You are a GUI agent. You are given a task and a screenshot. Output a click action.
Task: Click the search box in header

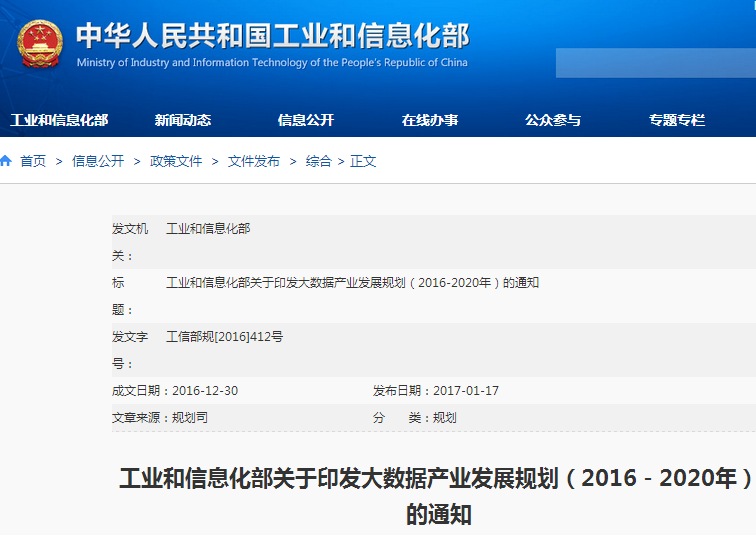click(x=656, y=63)
